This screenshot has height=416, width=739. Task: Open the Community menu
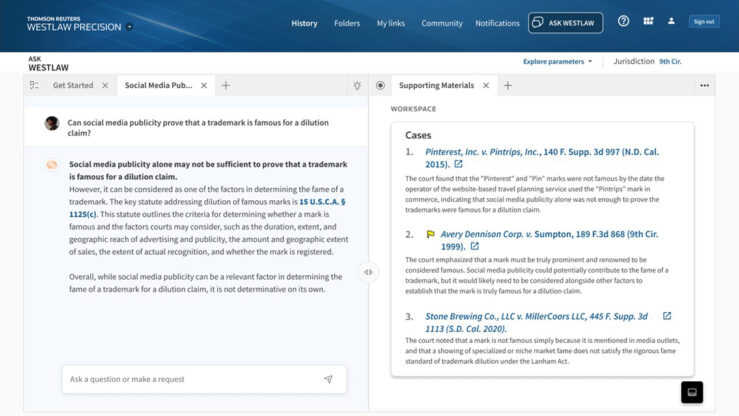[x=442, y=23]
